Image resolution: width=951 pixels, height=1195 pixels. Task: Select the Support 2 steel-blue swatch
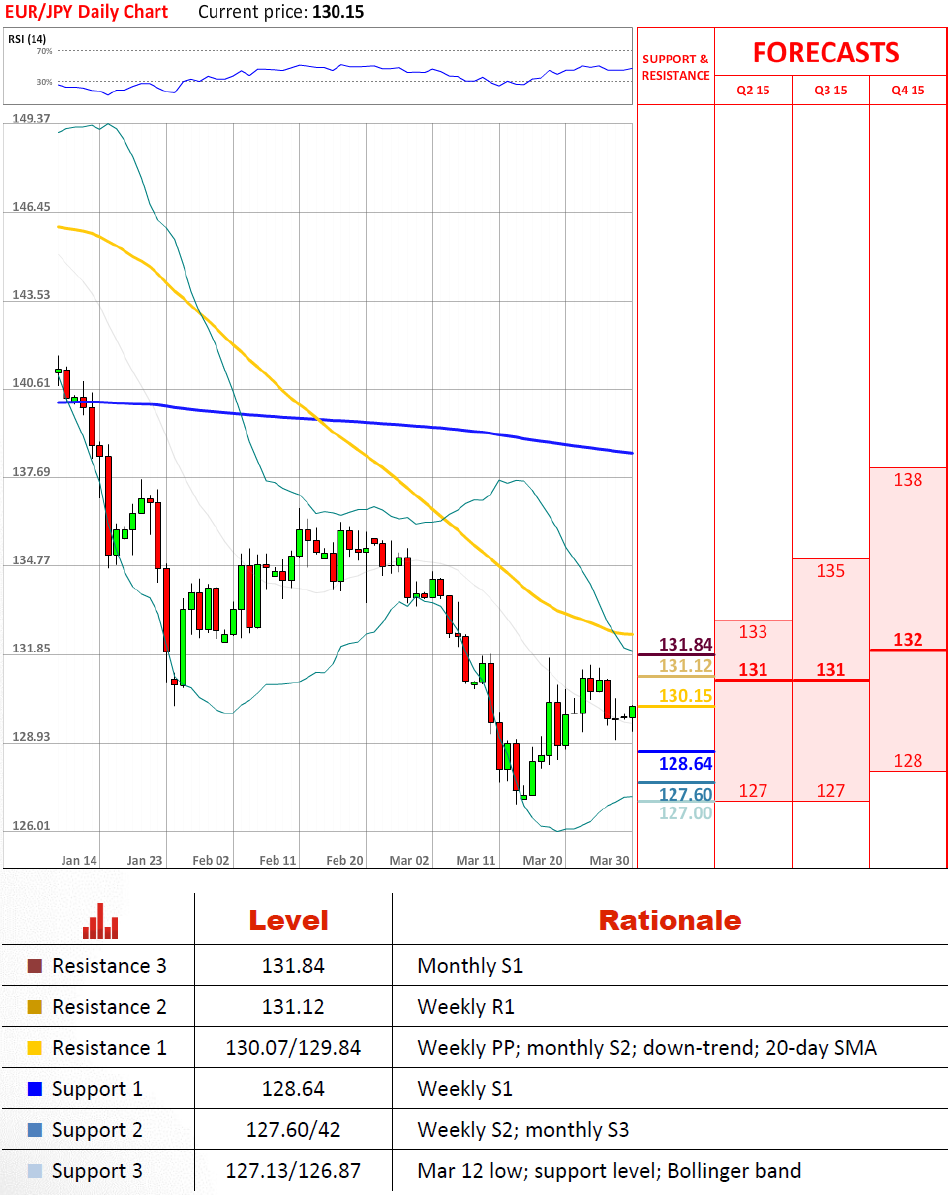[x=34, y=1130]
